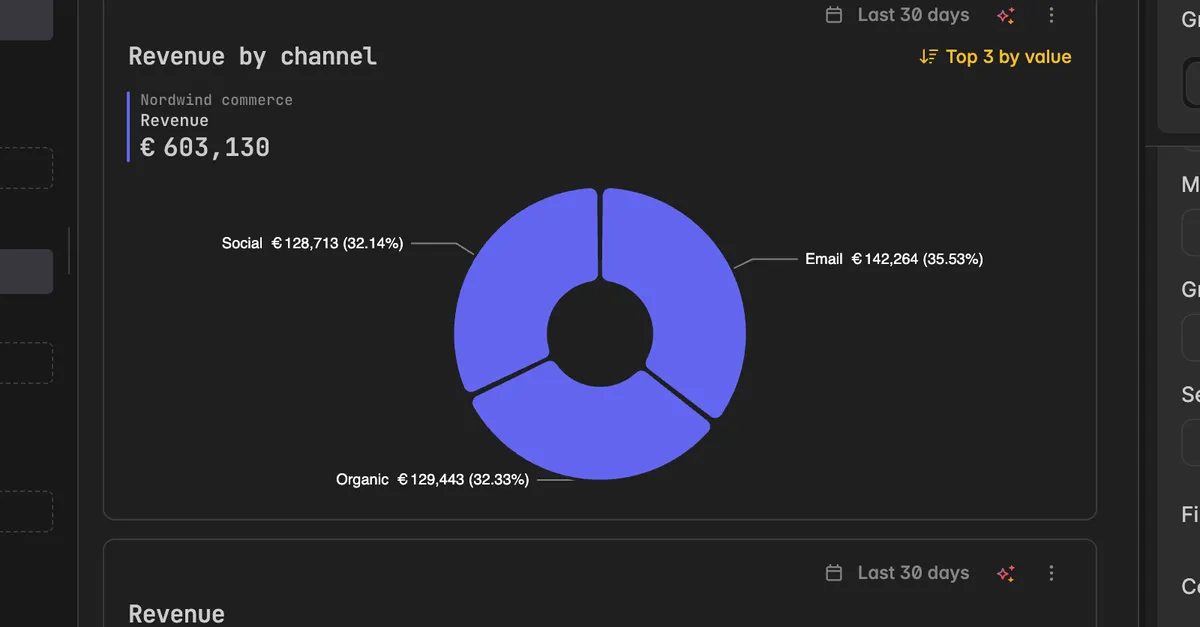Click the sort icon beside Top 3 by value
The width and height of the screenshot is (1200, 627).
[x=929, y=57]
